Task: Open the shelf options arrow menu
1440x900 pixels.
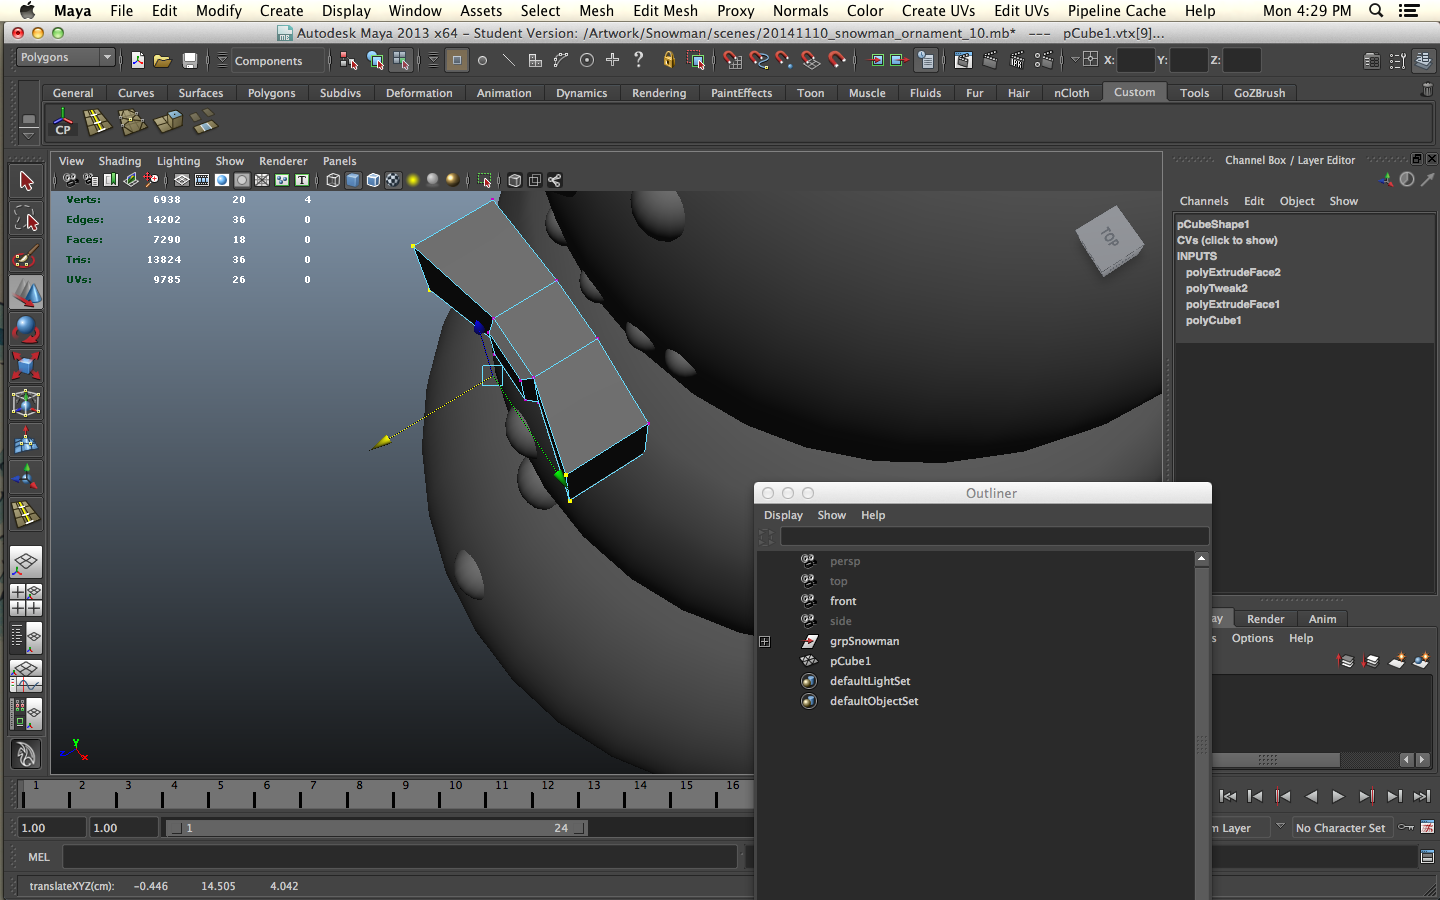Action: 29,136
